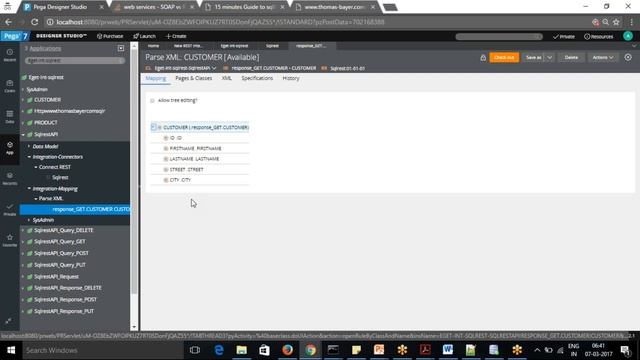Screen dimensions: 640x360
Task: Enable the Allow tree editing checkbox
Action: (152, 100)
